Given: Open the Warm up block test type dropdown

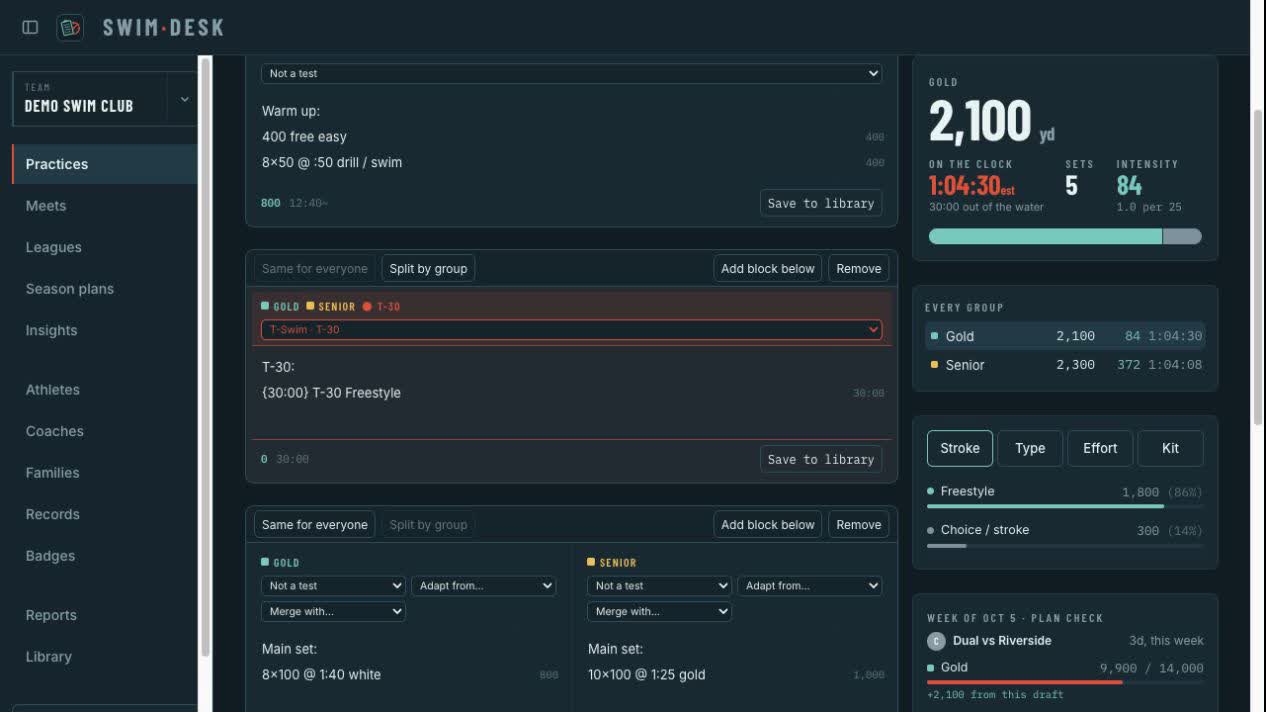Looking at the screenshot, I should point(572,73).
